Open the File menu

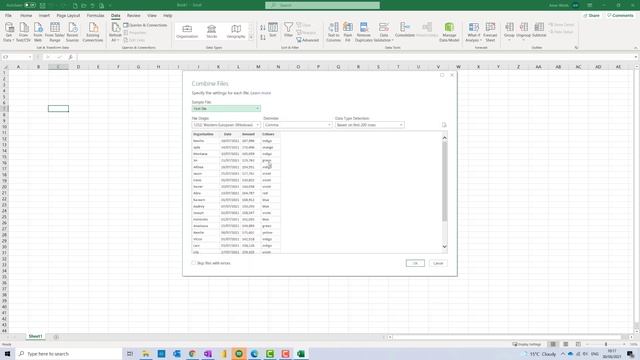8,16
